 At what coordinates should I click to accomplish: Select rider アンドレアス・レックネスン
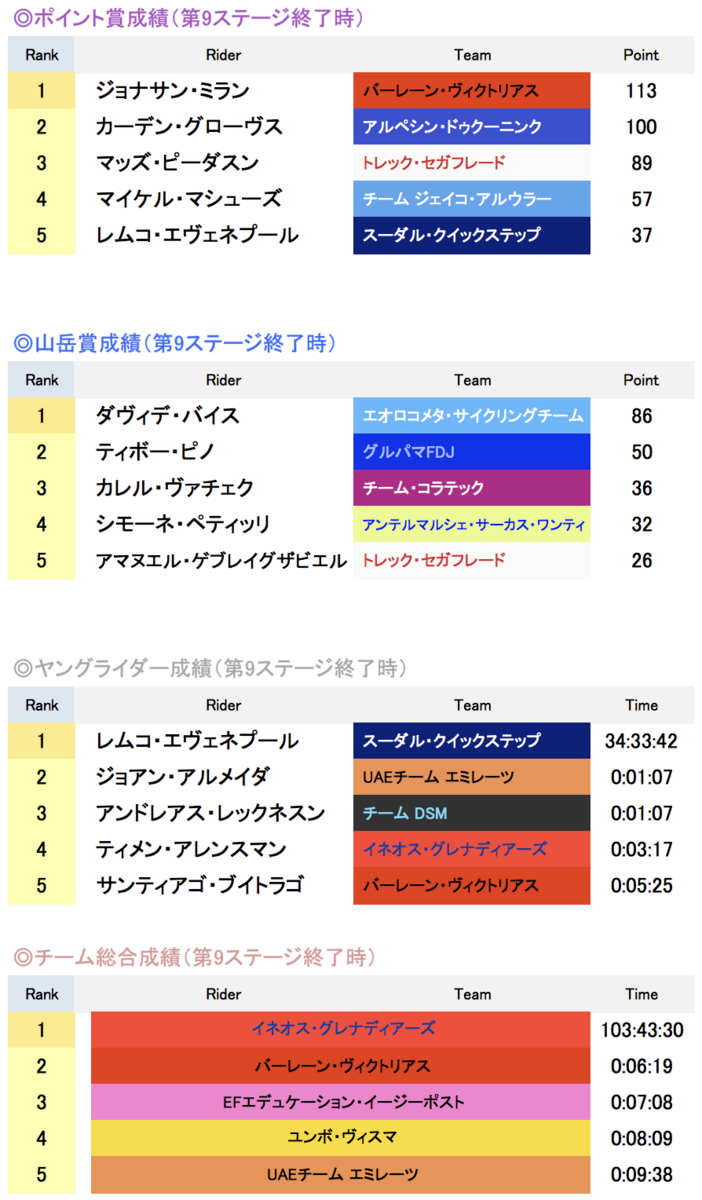(210, 813)
